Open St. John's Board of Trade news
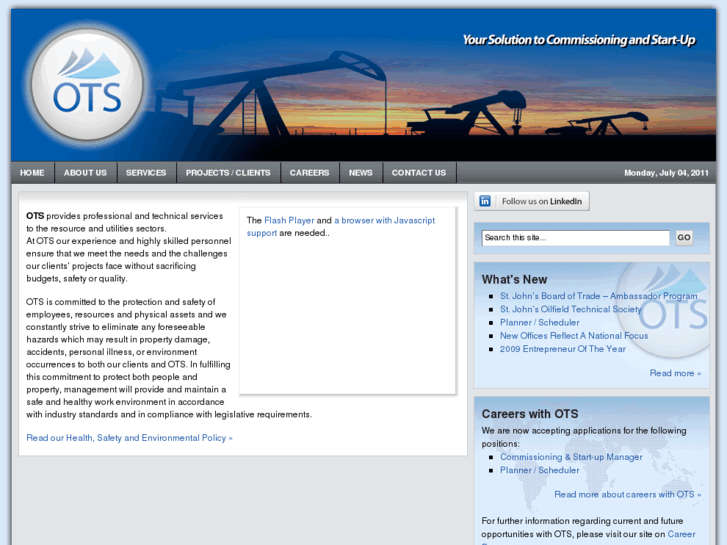Image resolution: width=727 pixels, height=545 pixels. 598,296
